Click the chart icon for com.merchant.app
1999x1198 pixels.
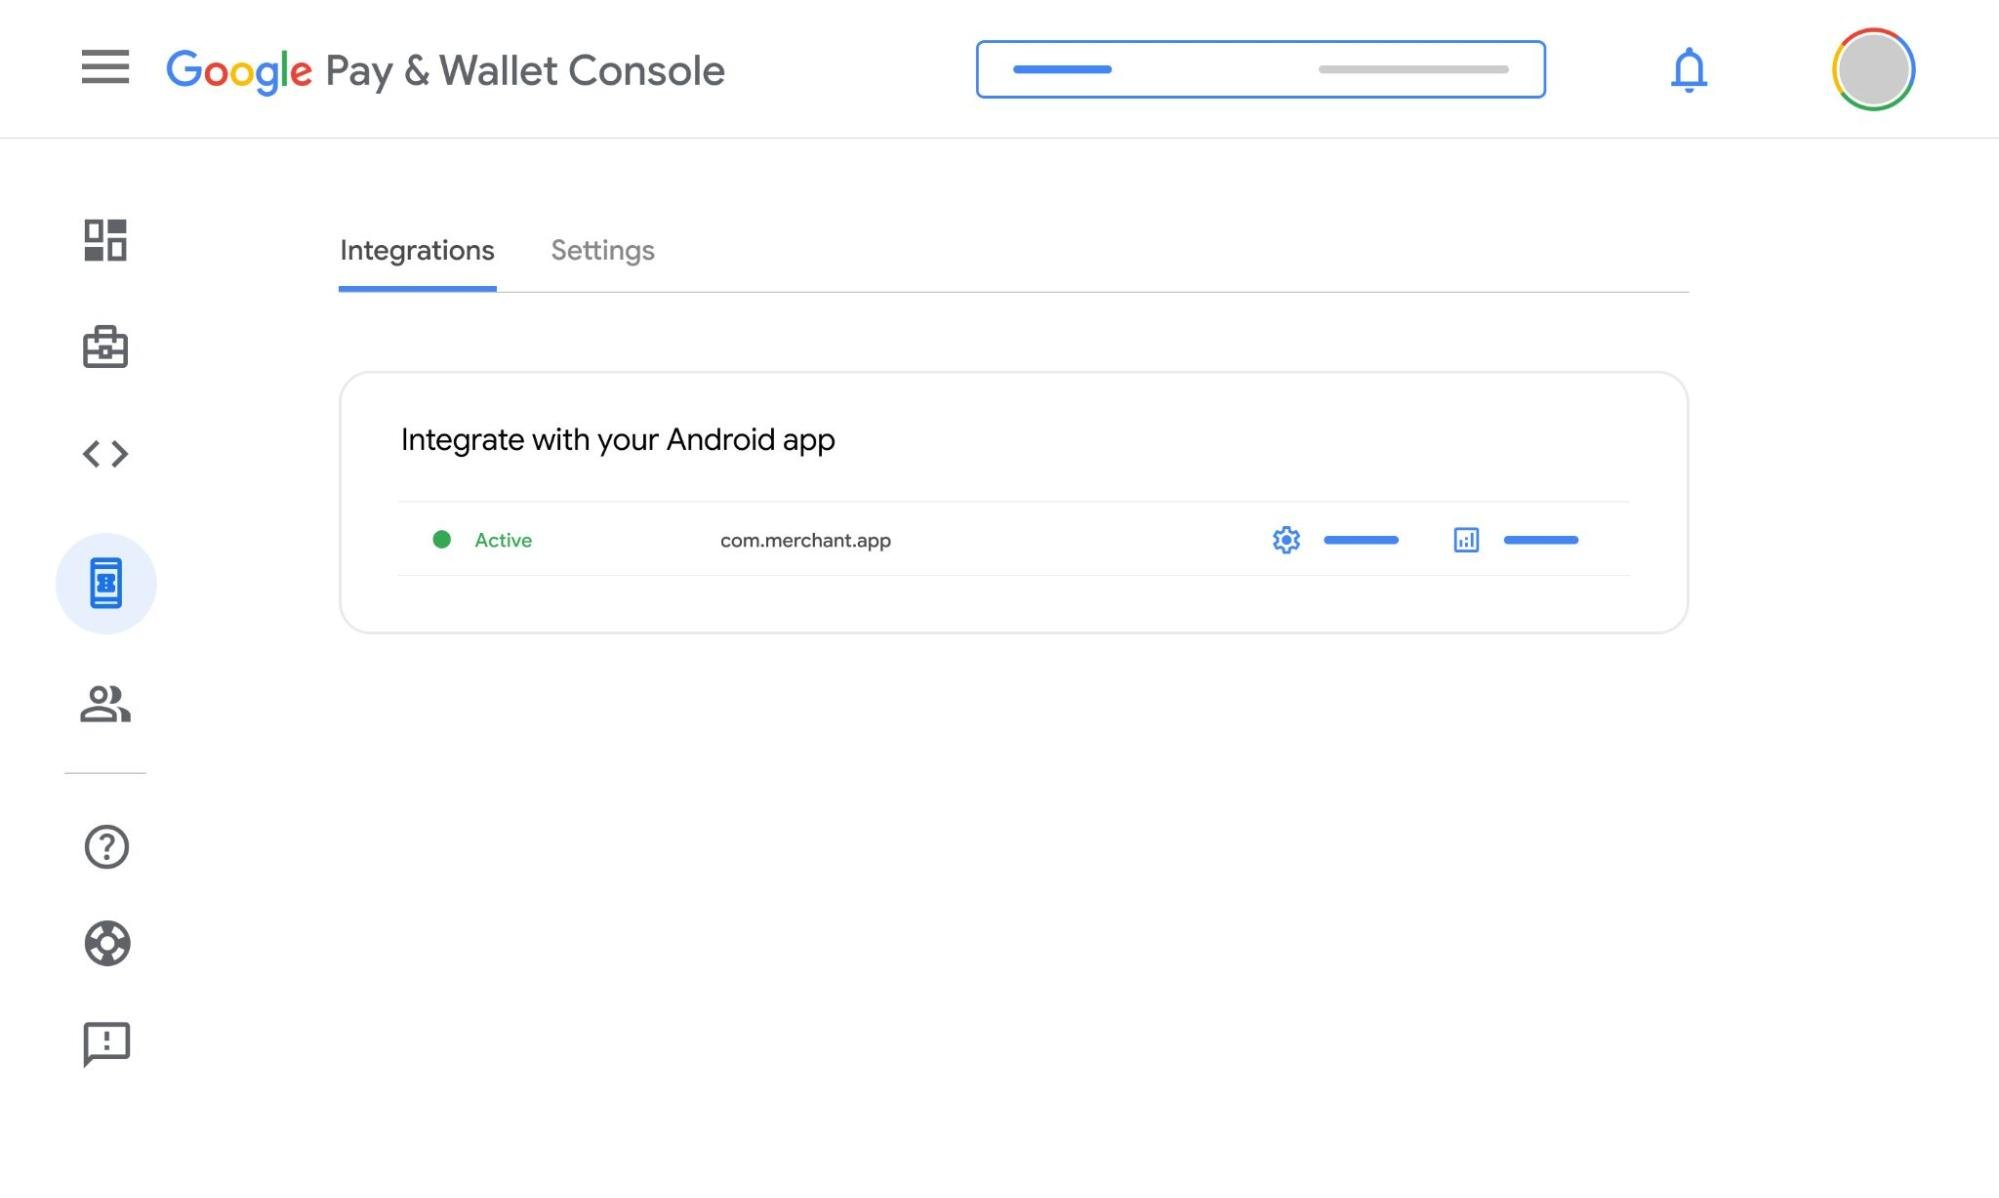pos(1466,540)
